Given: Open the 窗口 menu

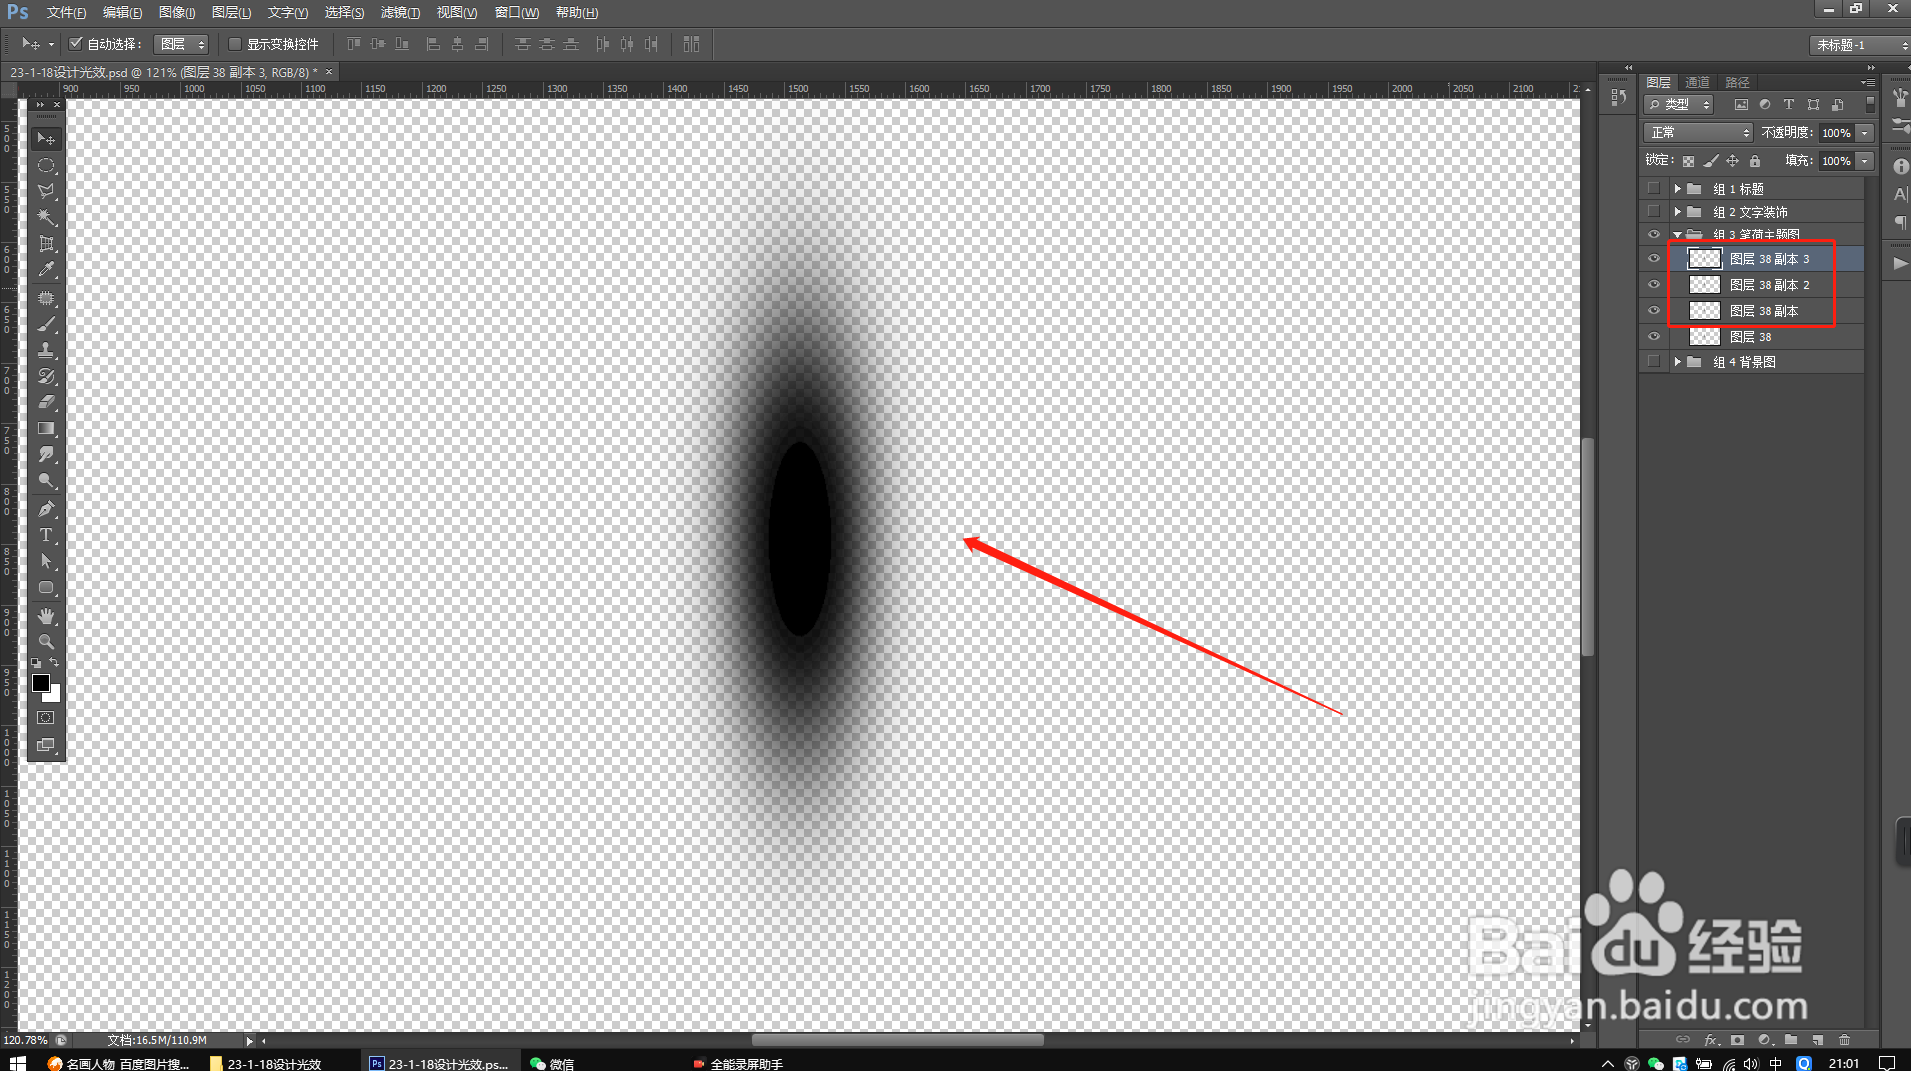Looking at the screenshot, I should click(x=516, y=12).
